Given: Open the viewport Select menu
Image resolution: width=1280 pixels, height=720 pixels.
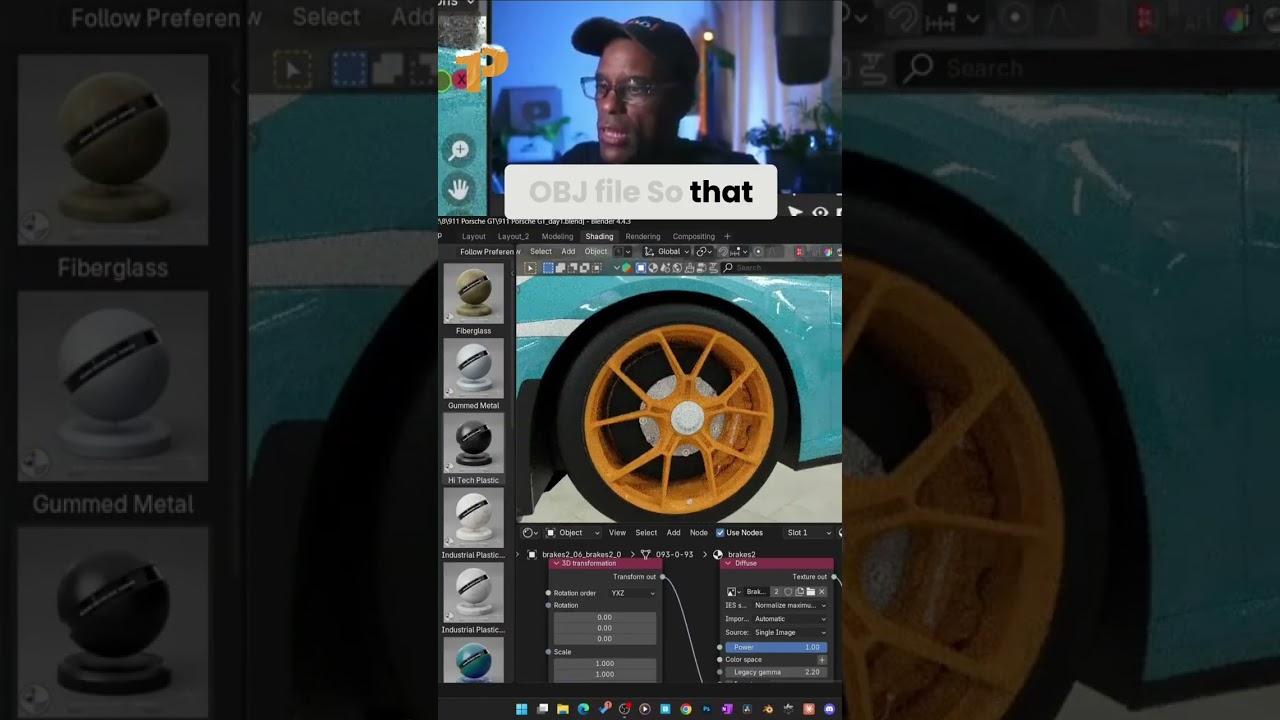Looking at the screenshot, I should [x=541, y=252].
